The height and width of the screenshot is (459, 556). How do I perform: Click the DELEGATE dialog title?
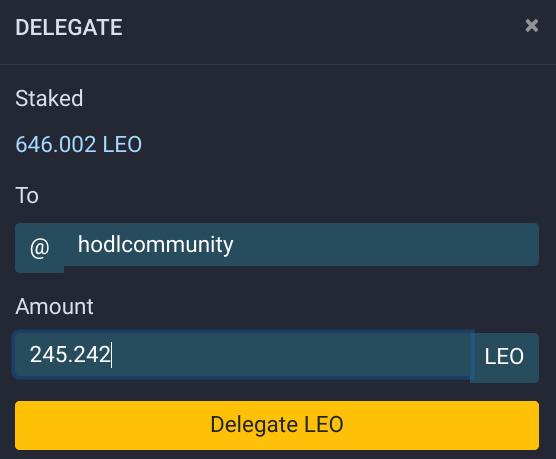[69, 27]
